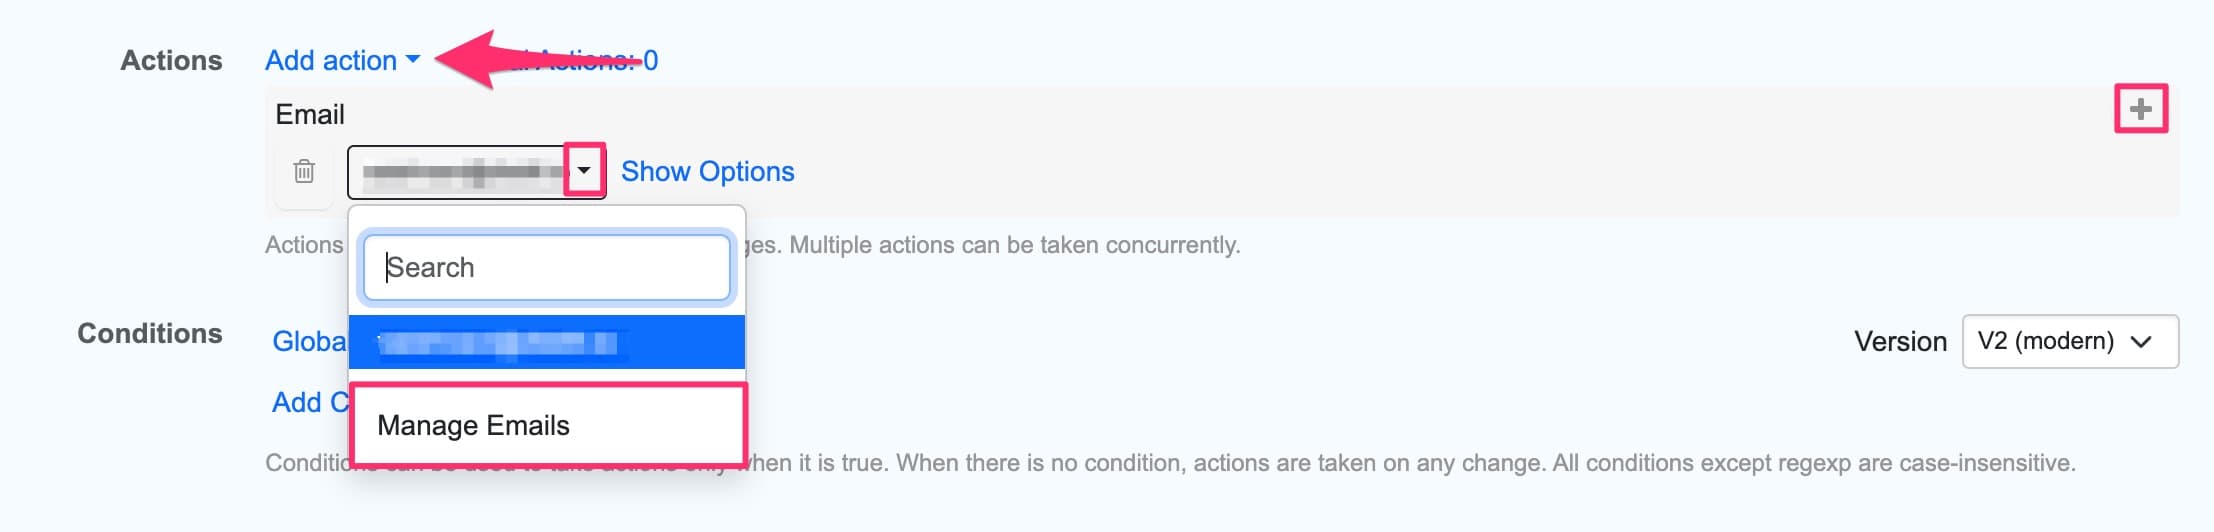
Task: Open the Version V2 (modern) dropdown
Action: [x=2069, y=341]
